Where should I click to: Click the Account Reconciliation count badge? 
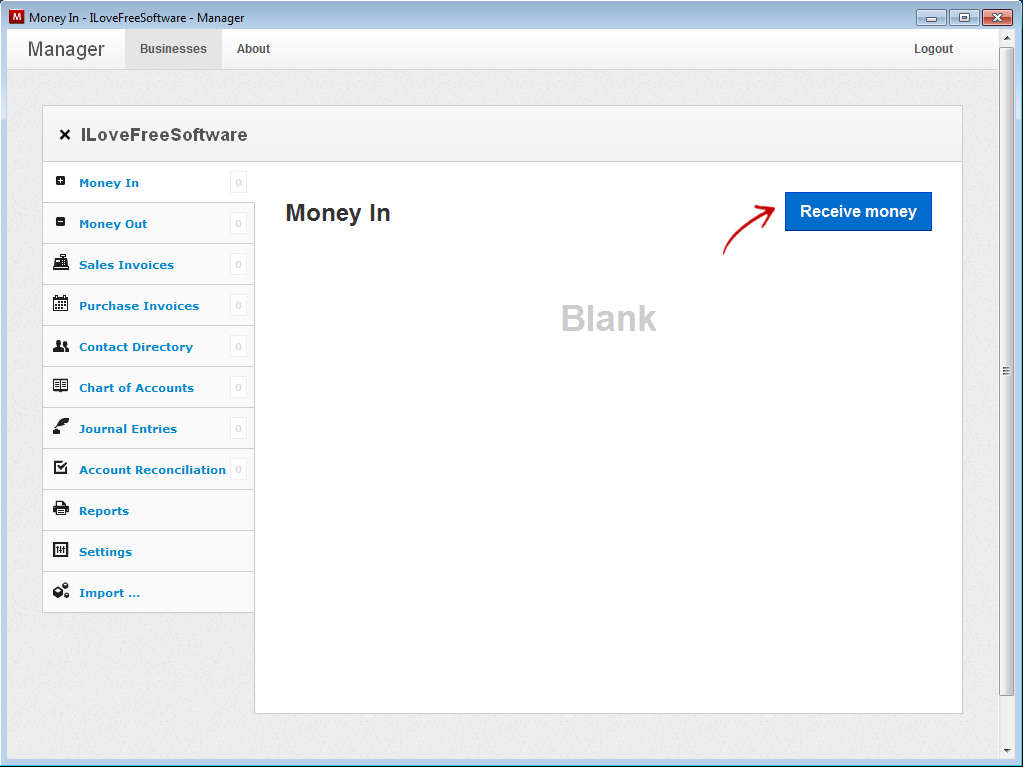[x=238, y=470]
